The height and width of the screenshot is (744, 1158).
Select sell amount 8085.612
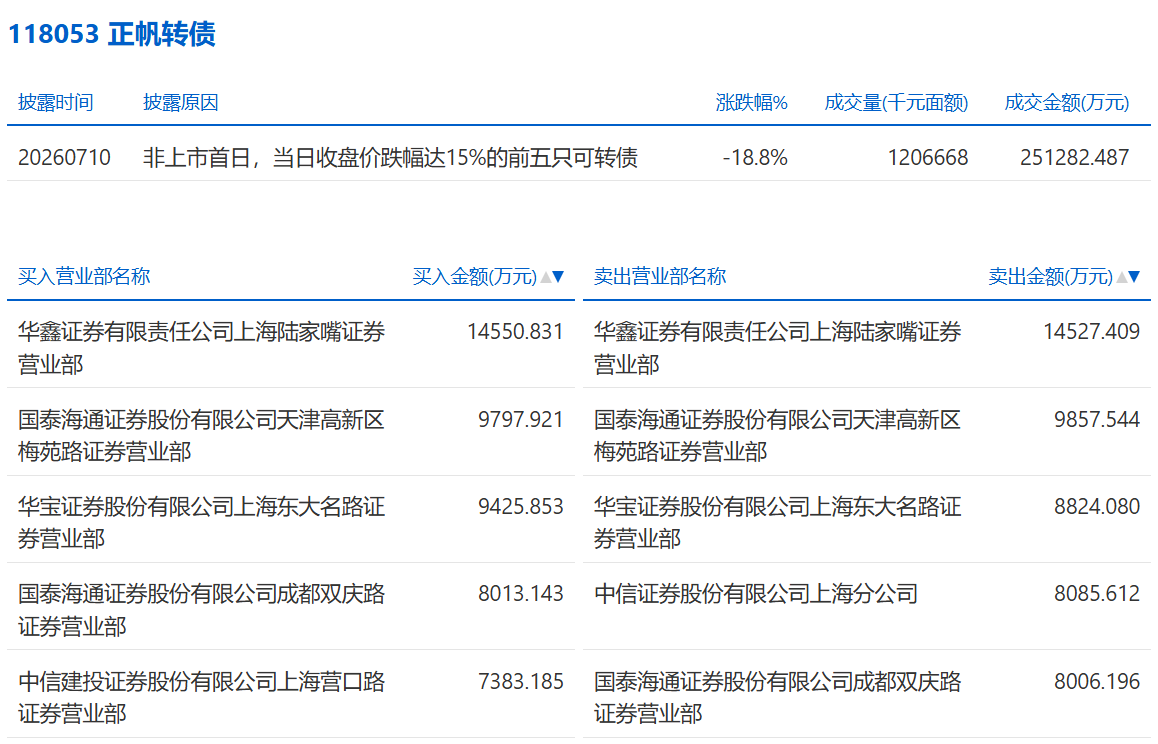coord(1097,594)
